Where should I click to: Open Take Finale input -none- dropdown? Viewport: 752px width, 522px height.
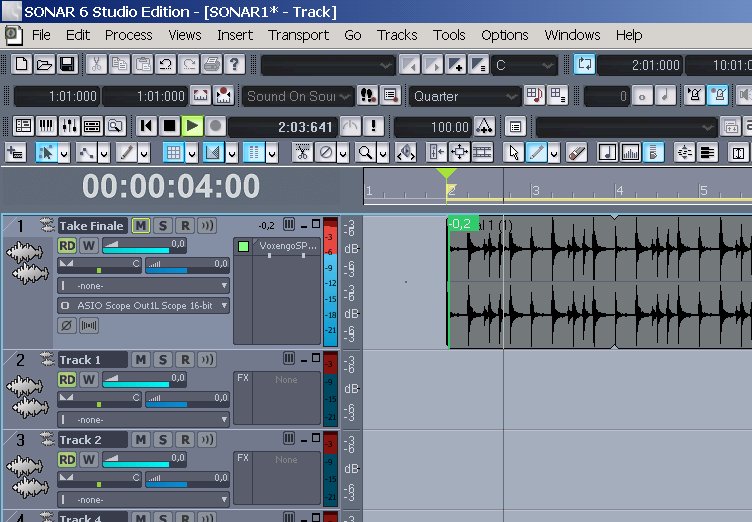(x=143, y=286)
